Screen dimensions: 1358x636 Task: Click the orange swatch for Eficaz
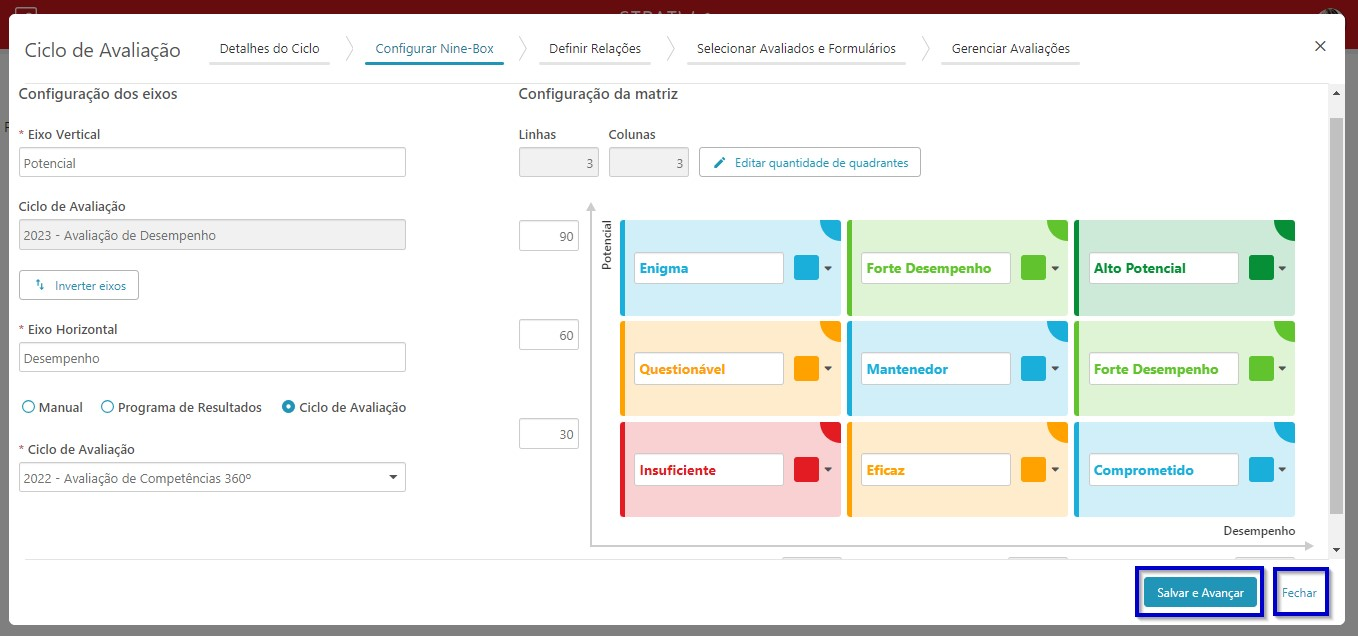[1033, 470]
